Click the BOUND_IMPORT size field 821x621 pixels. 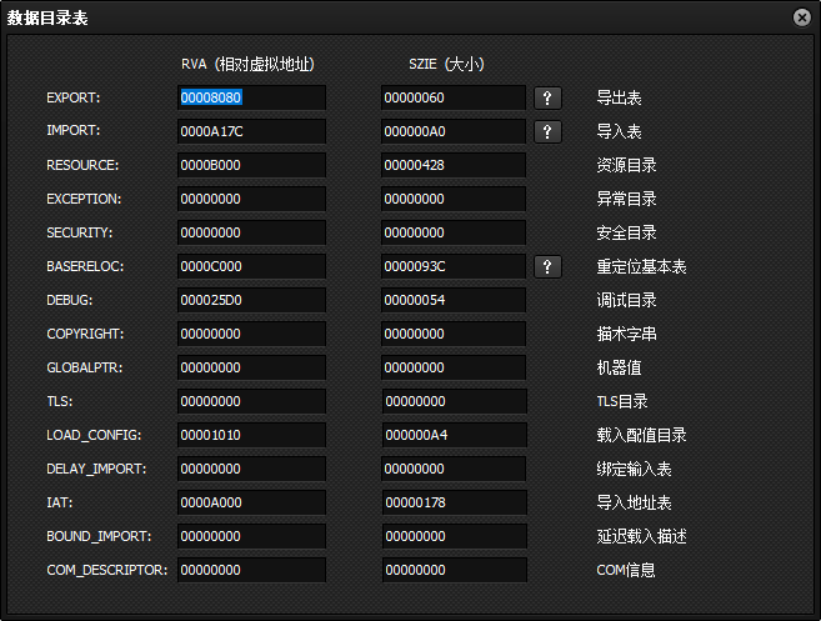coord(454,536)
